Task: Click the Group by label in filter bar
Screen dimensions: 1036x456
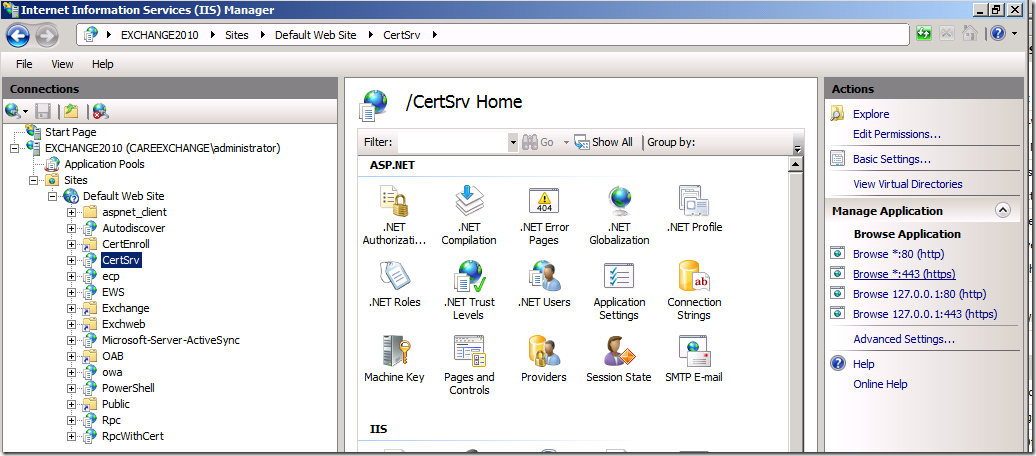Action: tap(671, 142)
